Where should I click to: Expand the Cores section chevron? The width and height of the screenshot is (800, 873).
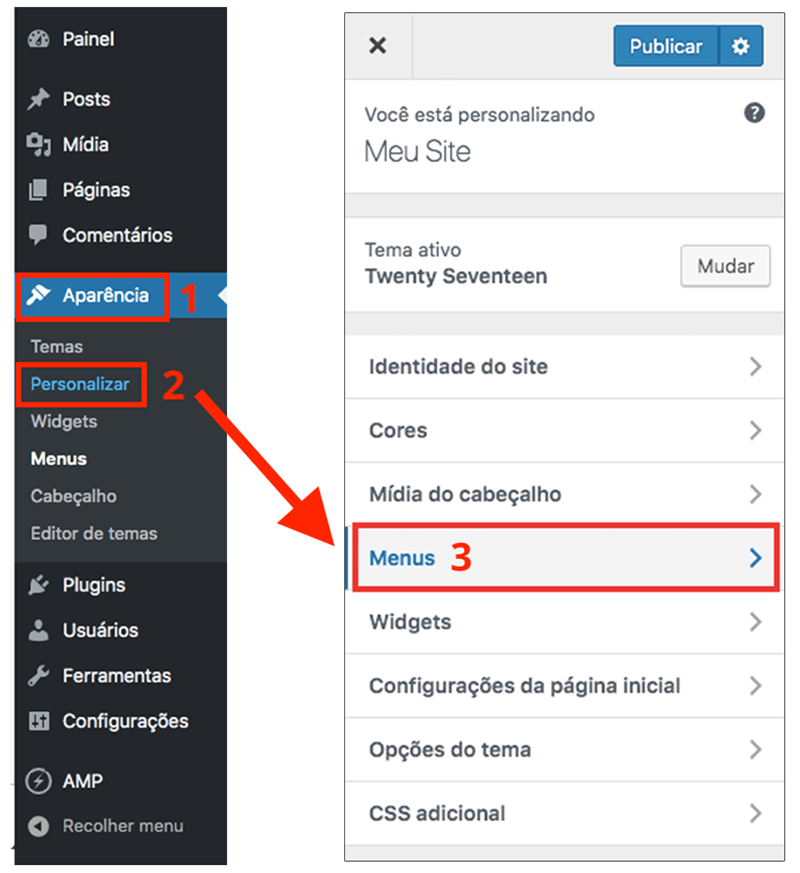click(757, 430)
